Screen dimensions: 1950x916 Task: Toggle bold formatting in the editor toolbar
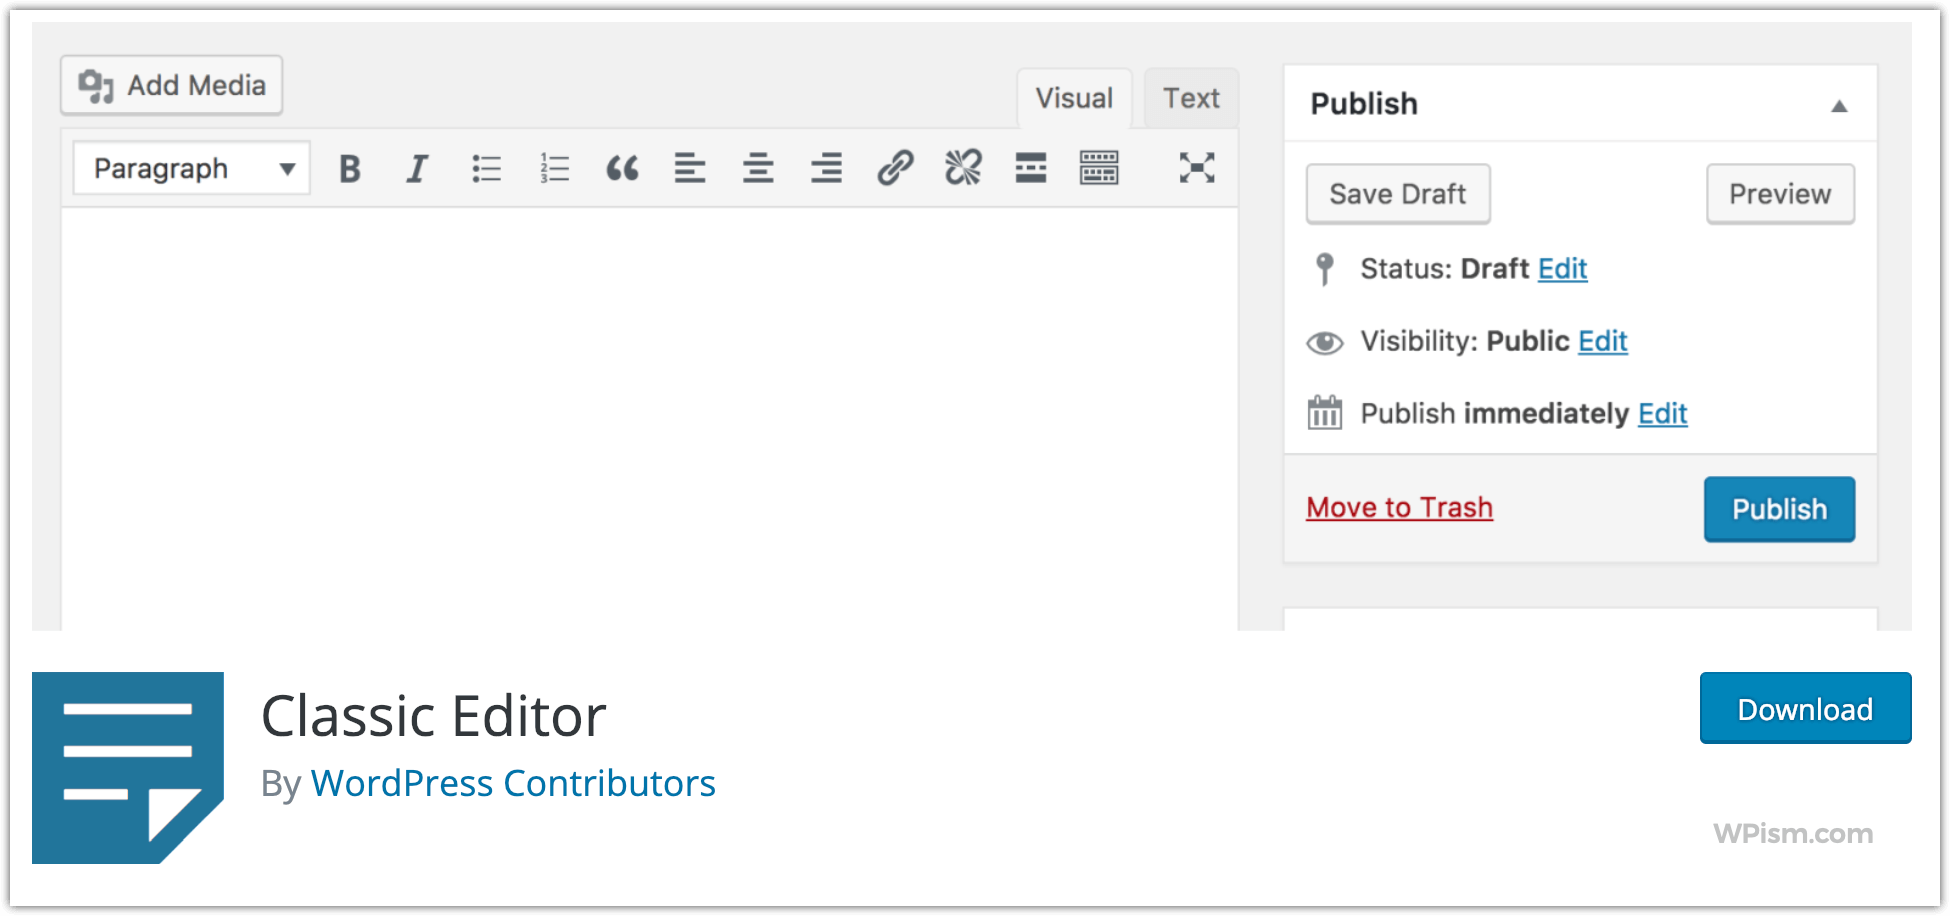[x=350, y=168]
